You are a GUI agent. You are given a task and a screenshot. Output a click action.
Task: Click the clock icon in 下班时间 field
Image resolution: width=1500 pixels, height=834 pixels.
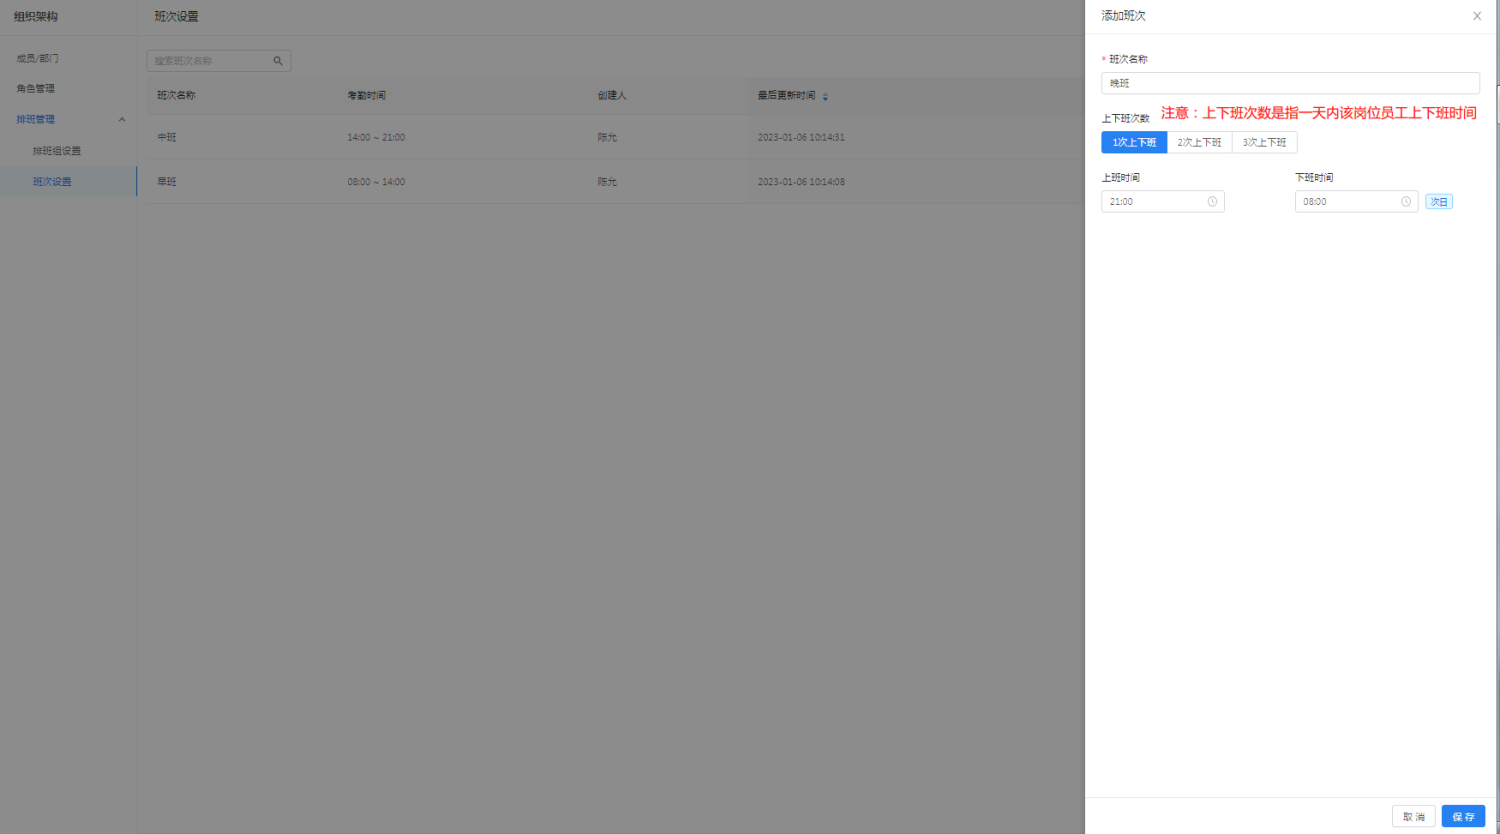point(1406,202)
